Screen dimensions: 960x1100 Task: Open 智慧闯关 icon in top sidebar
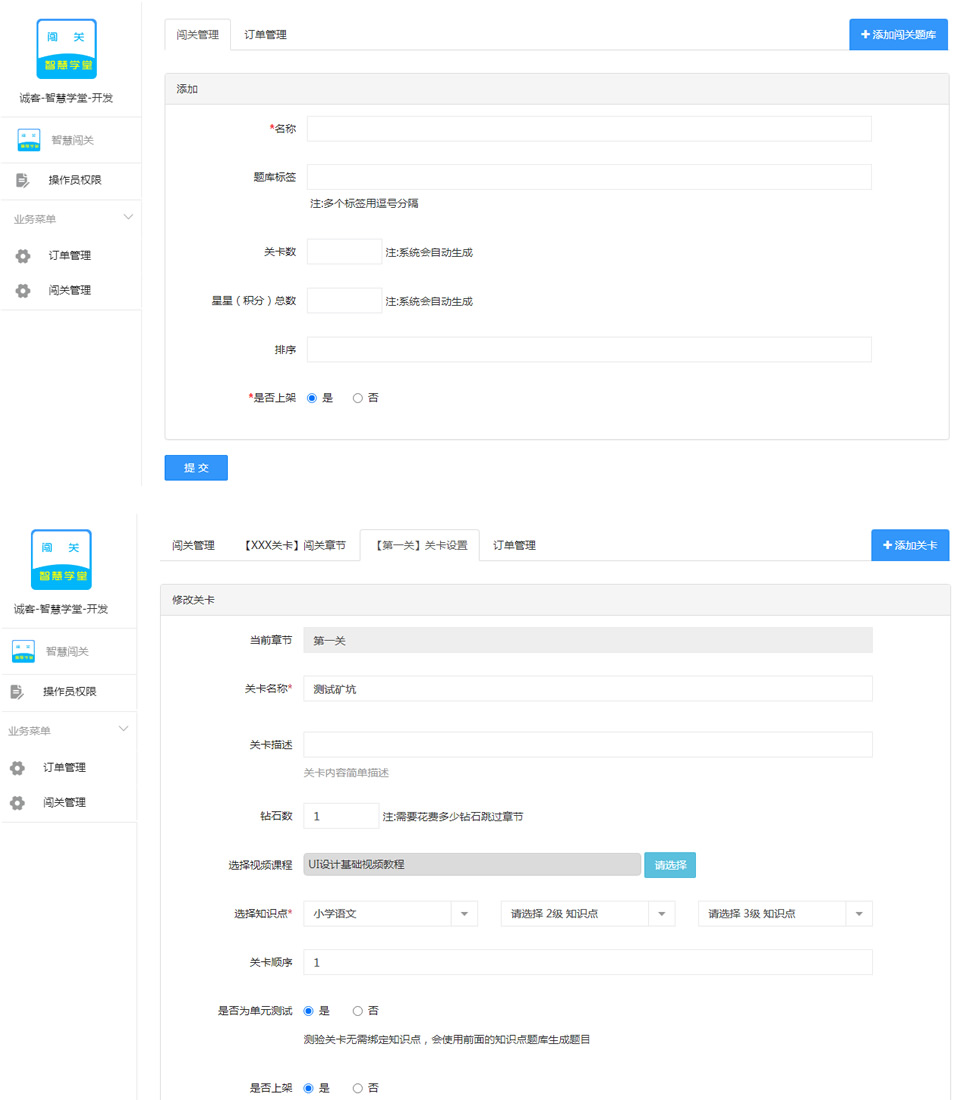coord(29,140)
